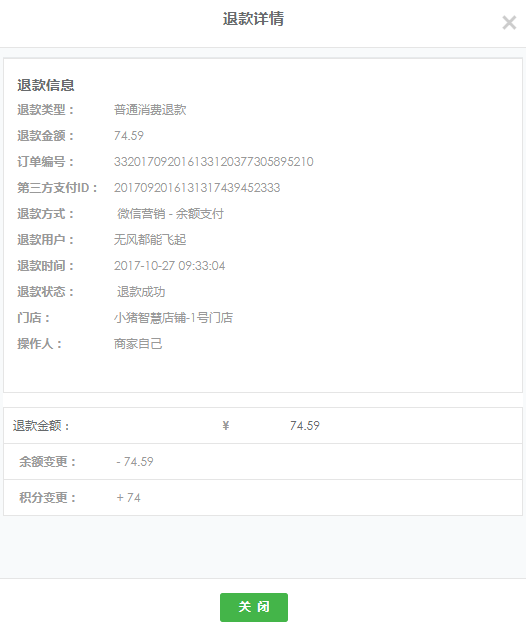
Task: Click the 积分变更 row label
Action: pos(47,498)
